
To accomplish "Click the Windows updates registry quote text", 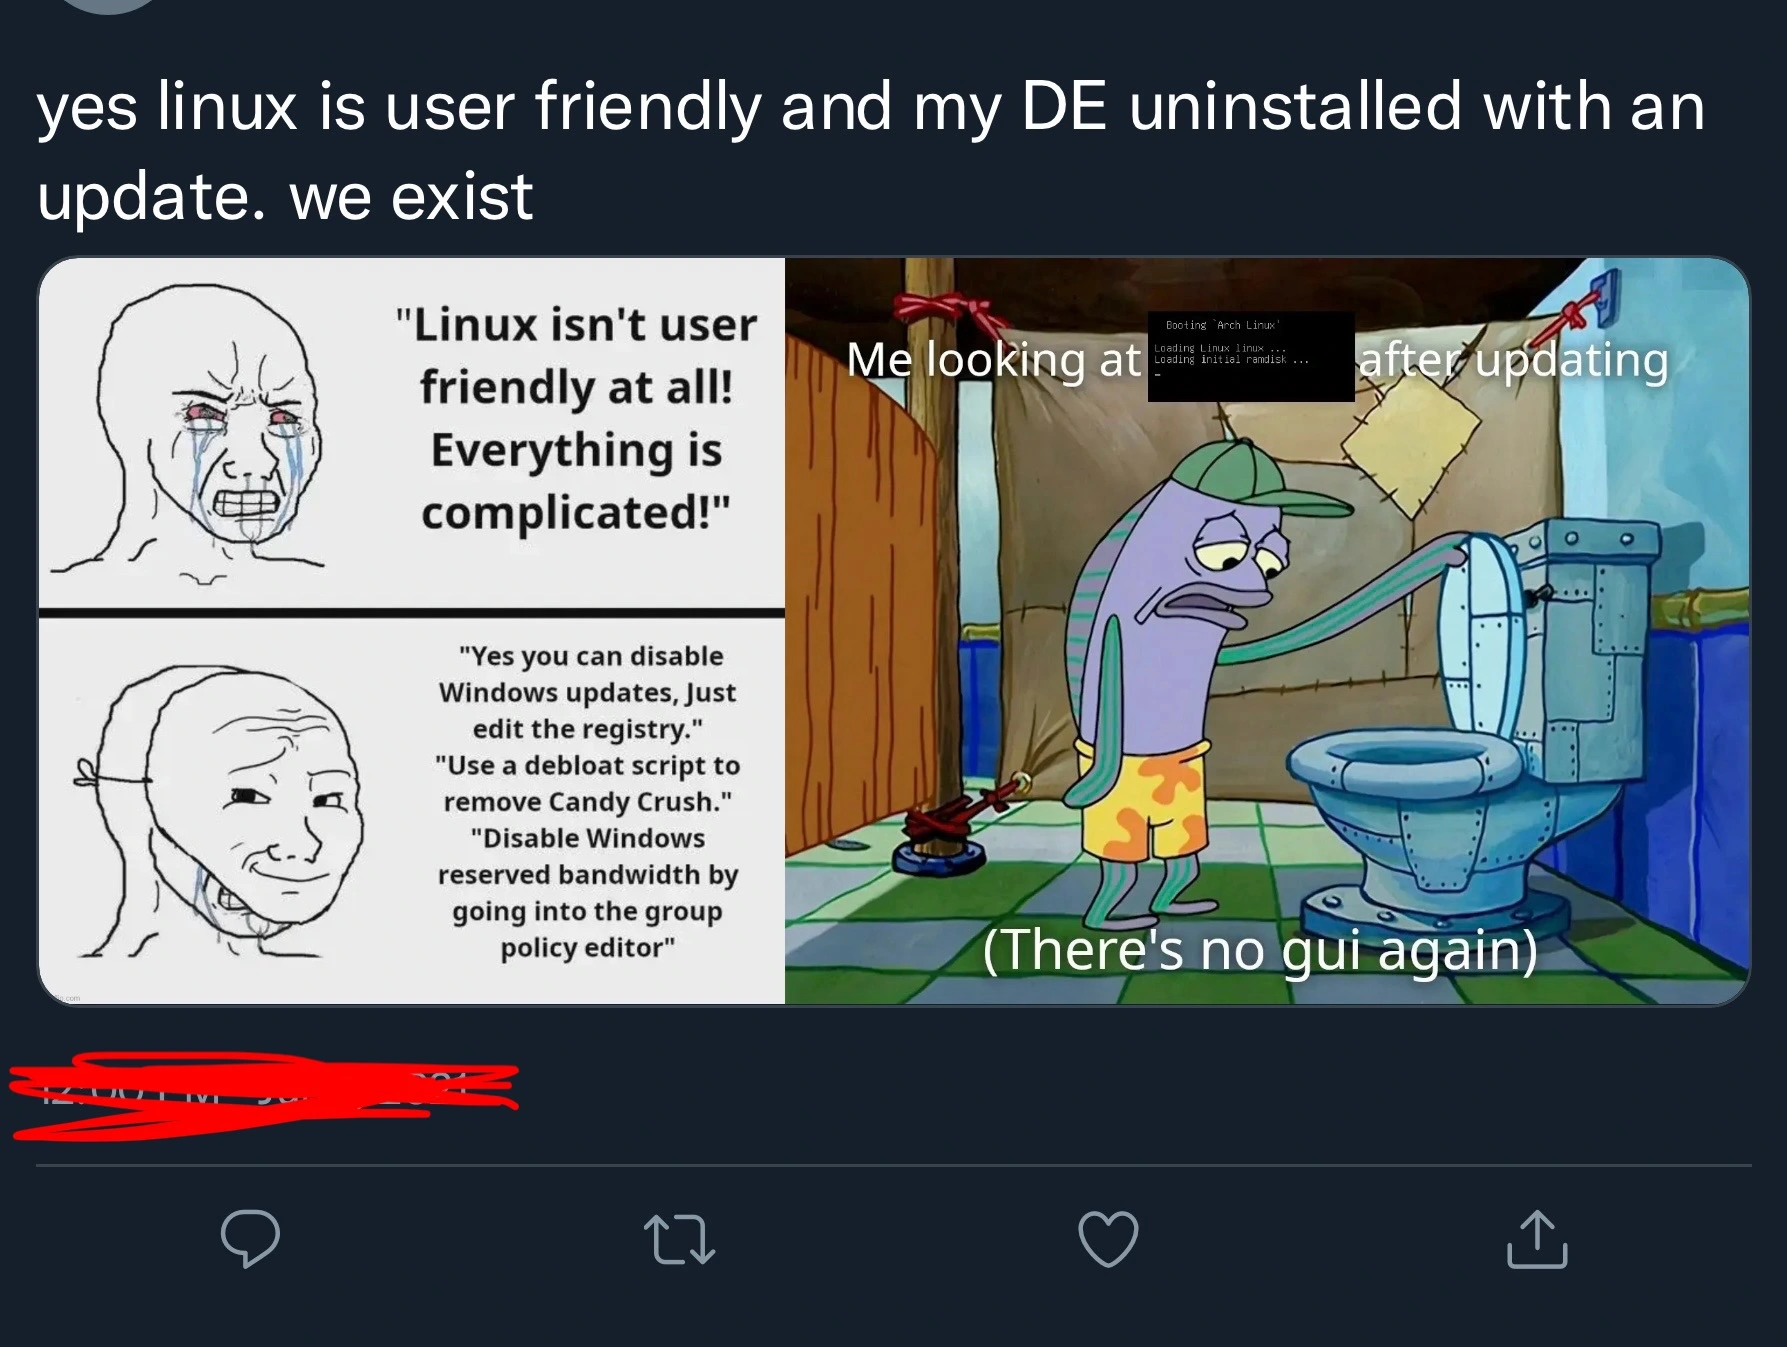I will pyautogui.click(x=588, y=801).
